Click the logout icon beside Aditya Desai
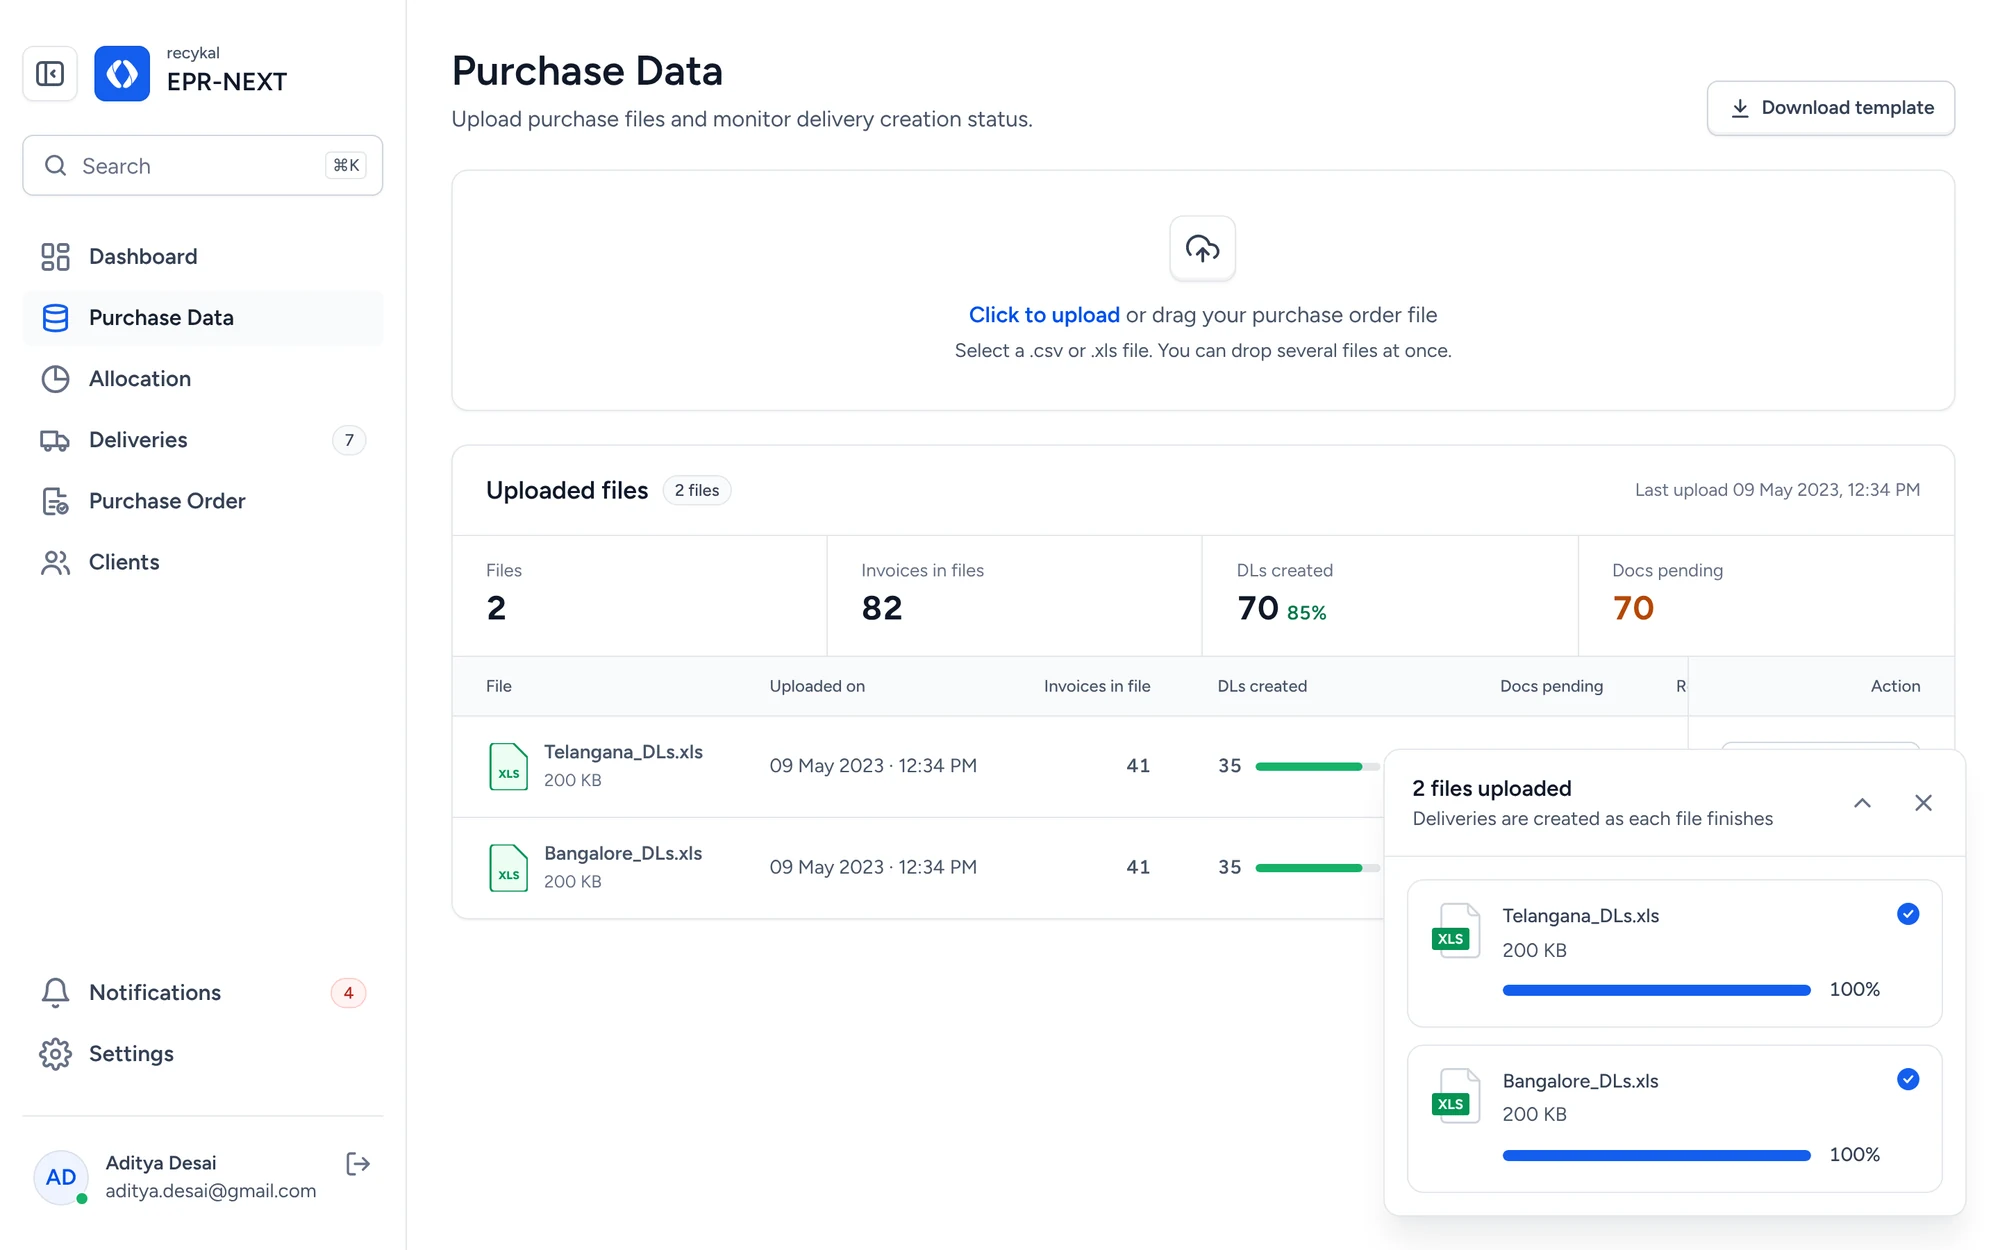 click(358, 1163)
